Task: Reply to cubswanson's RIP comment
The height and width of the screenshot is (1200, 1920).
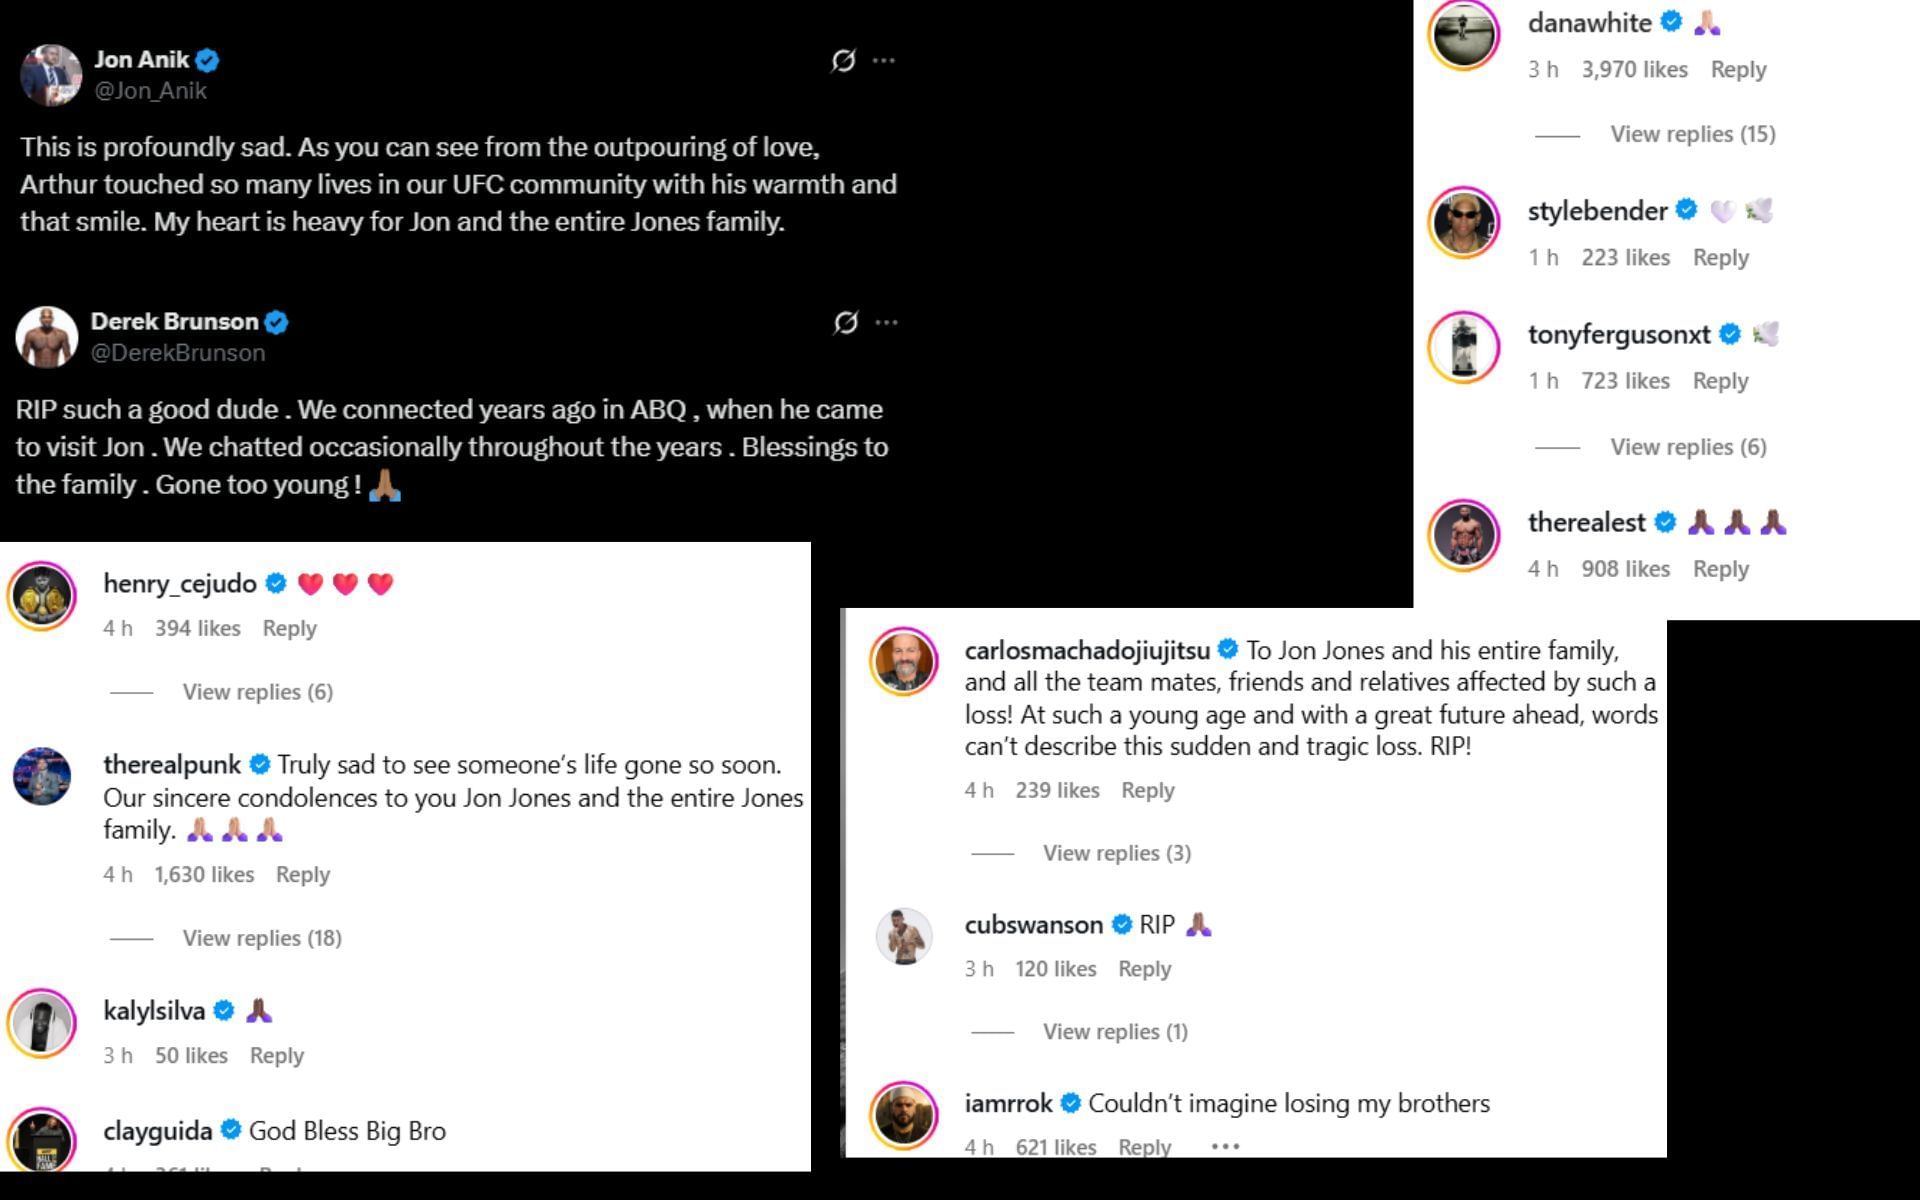Action: point(1144,969)
